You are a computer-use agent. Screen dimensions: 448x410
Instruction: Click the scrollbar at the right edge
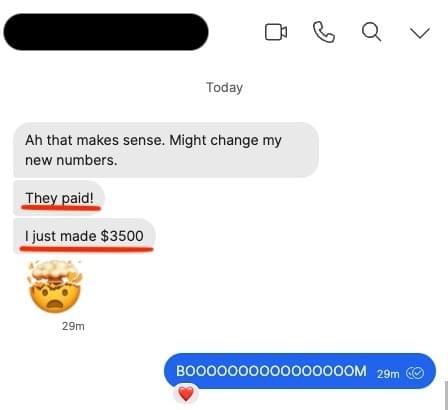pyautogui.click(x=446, y=396)
